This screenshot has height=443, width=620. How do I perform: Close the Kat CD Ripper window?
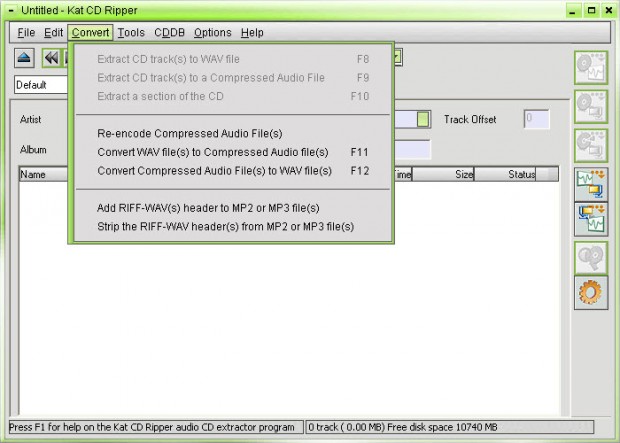pyautogui.click(x=609, y=11)
